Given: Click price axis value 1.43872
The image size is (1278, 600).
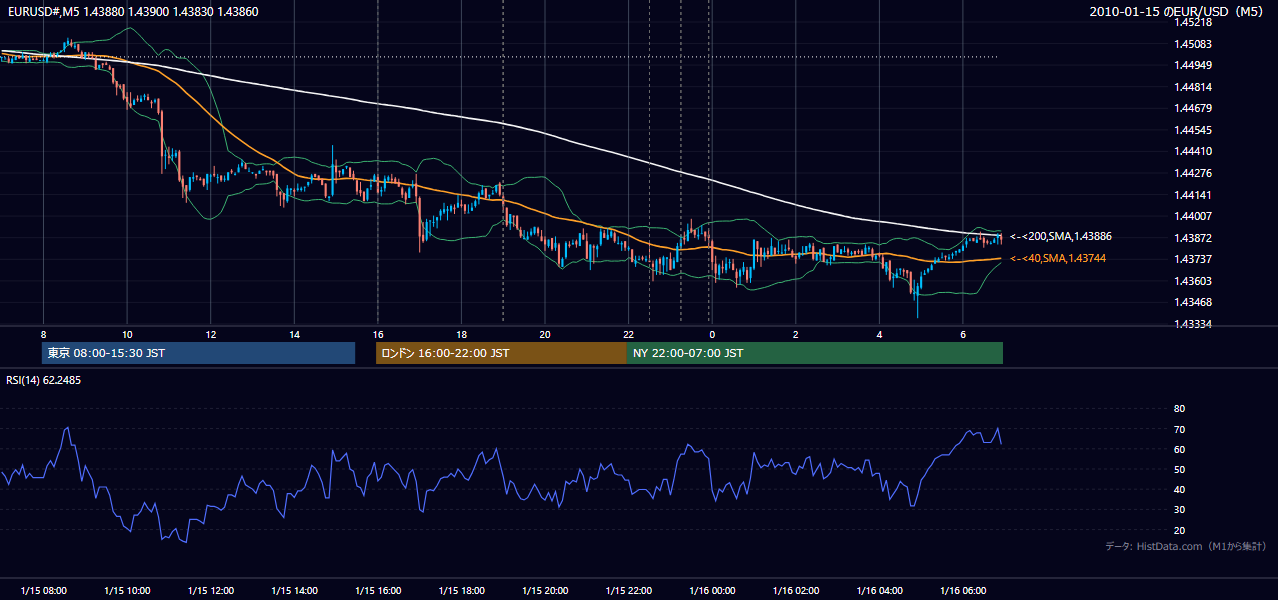Looking at the screenshot, I should click(x=1193, y=238).
